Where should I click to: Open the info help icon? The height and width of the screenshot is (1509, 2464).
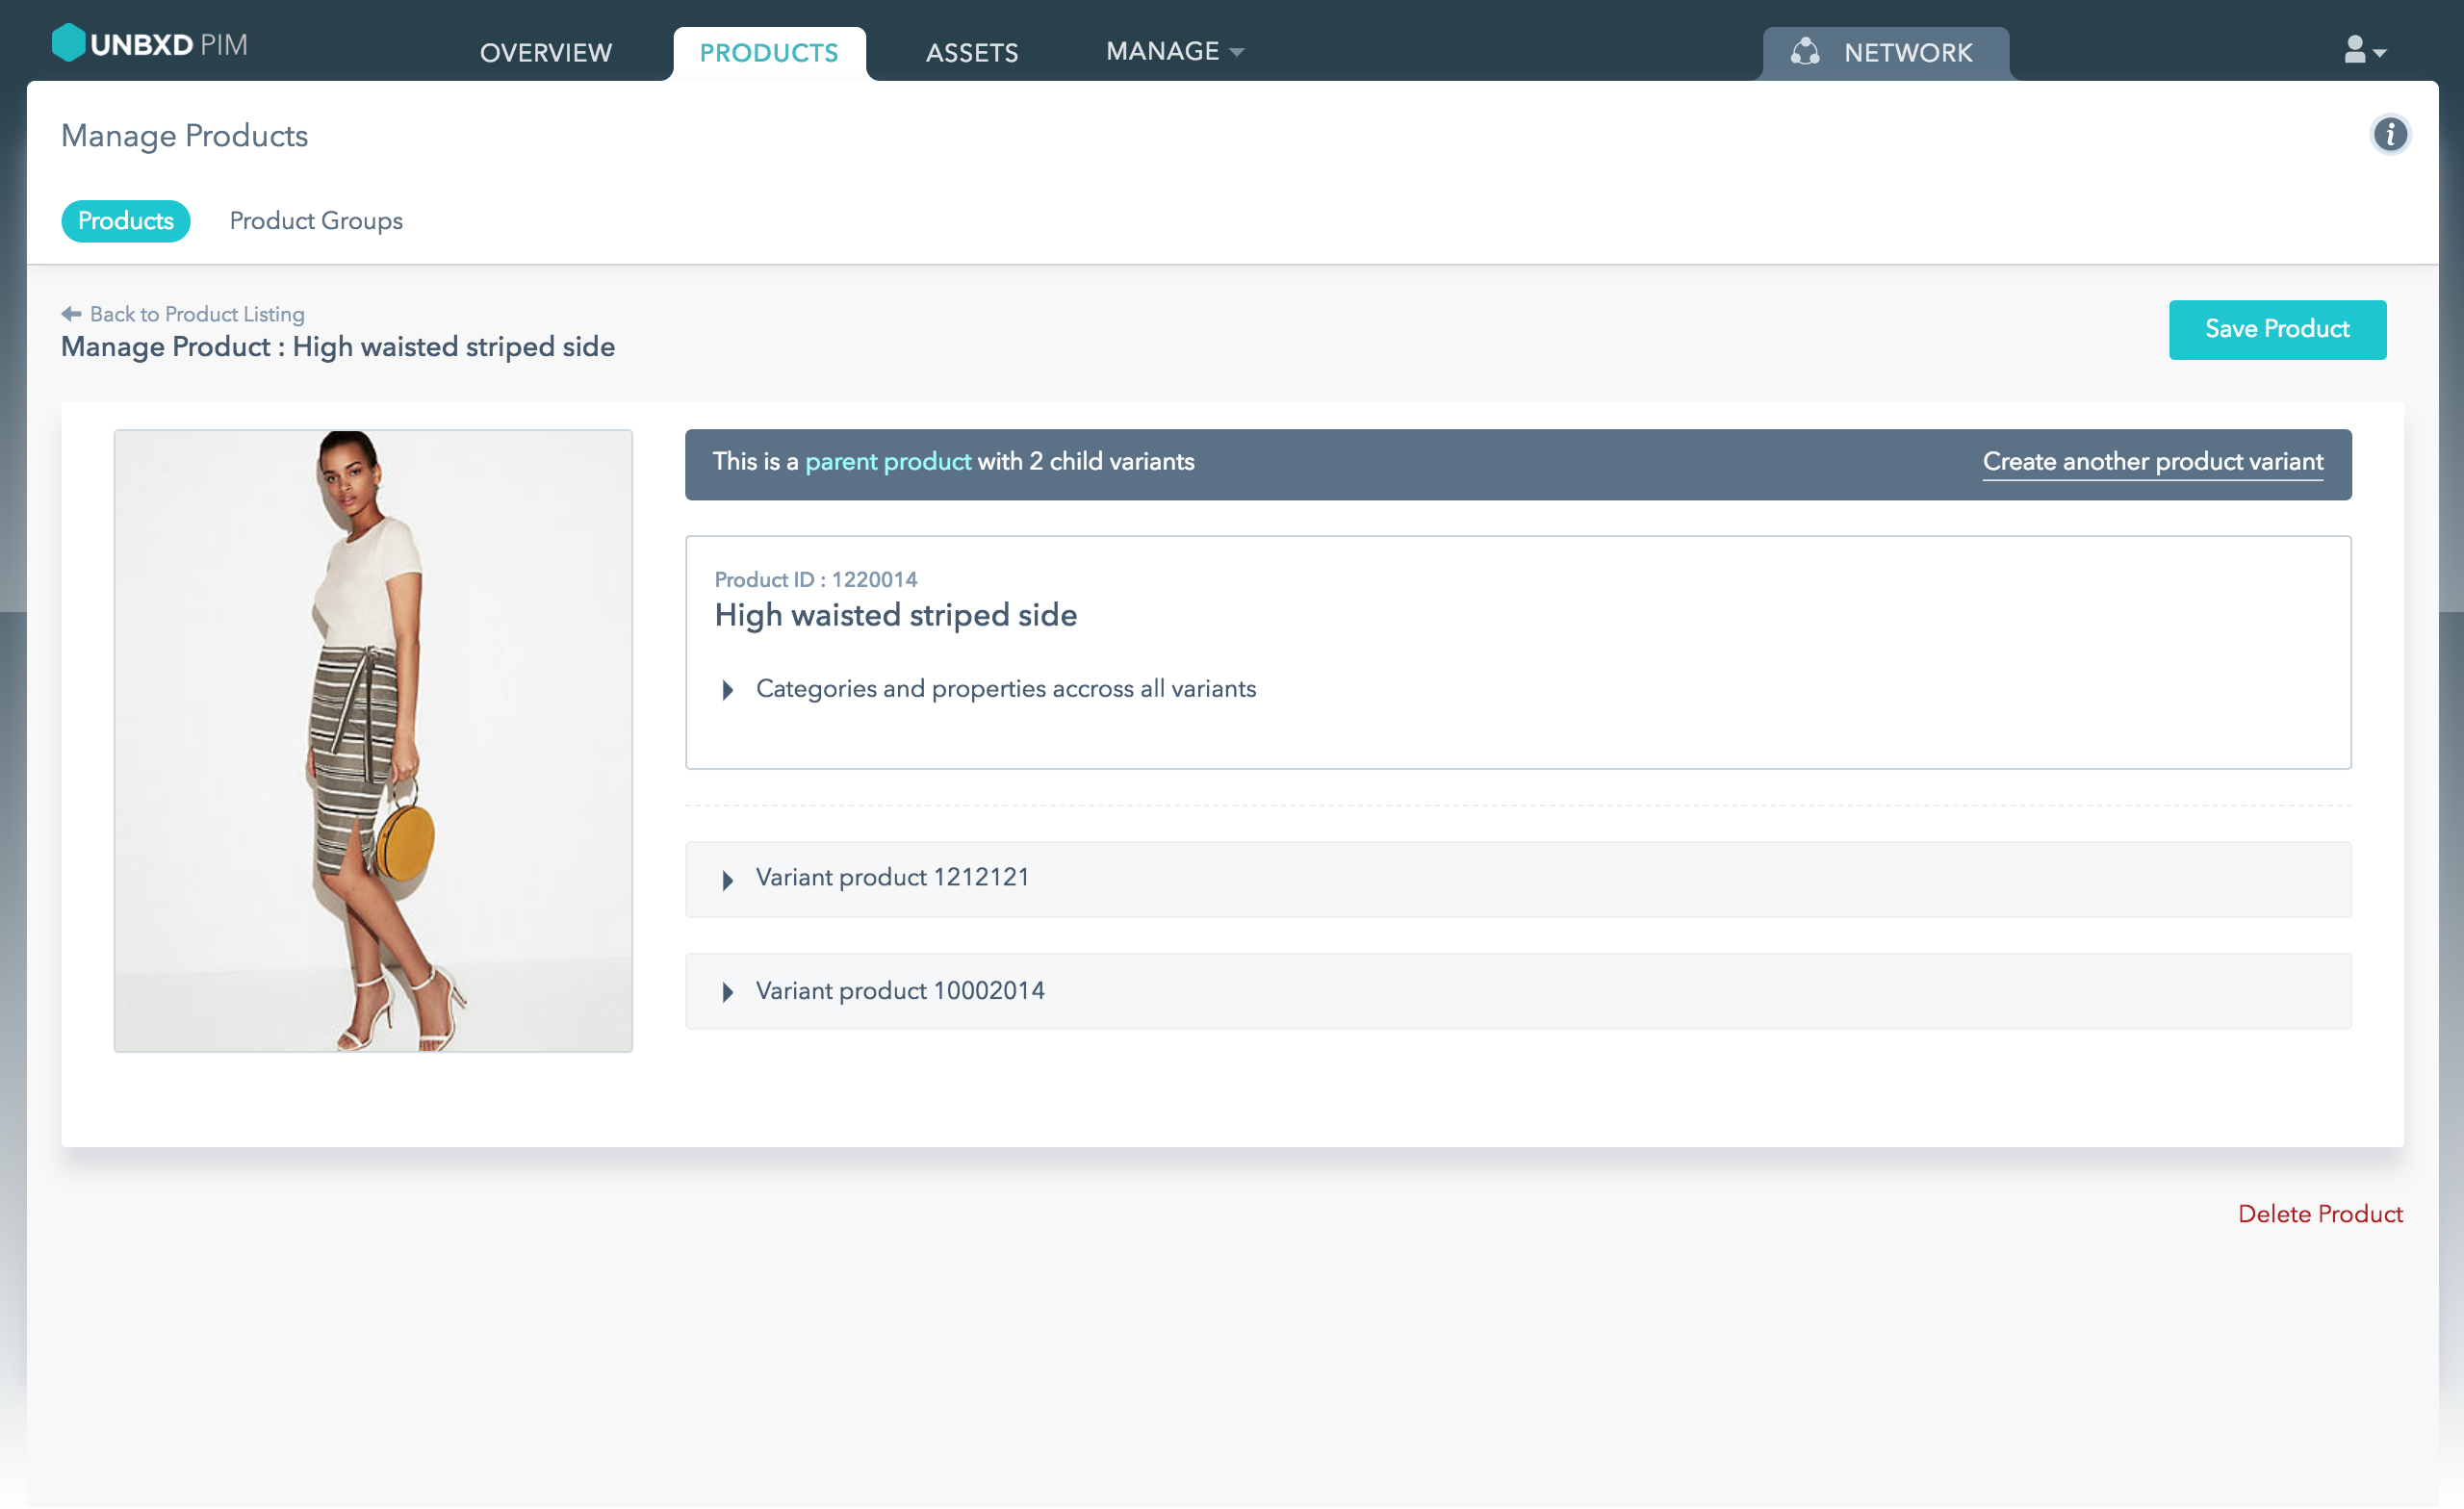2389,134
